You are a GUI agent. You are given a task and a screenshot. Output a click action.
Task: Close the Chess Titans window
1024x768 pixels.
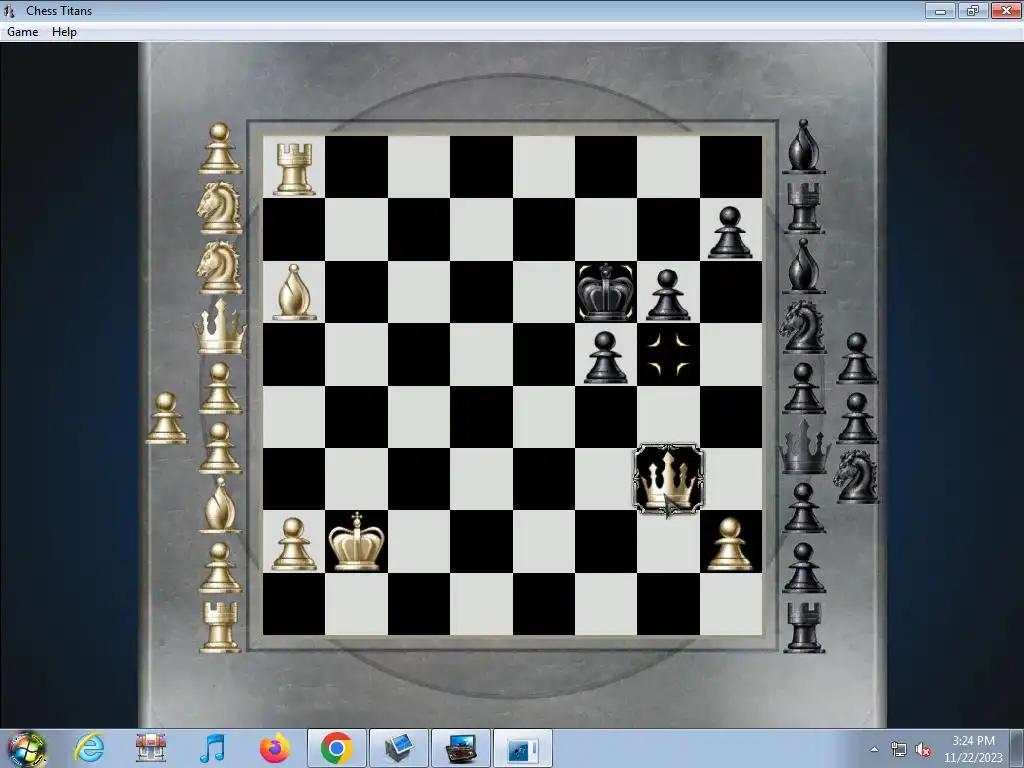point(1006,10)
